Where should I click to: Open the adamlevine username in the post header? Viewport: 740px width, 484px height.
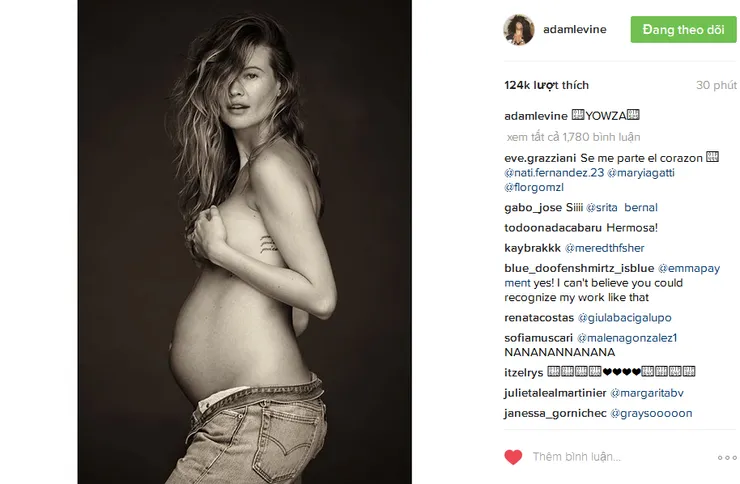(x=575, y=29)
